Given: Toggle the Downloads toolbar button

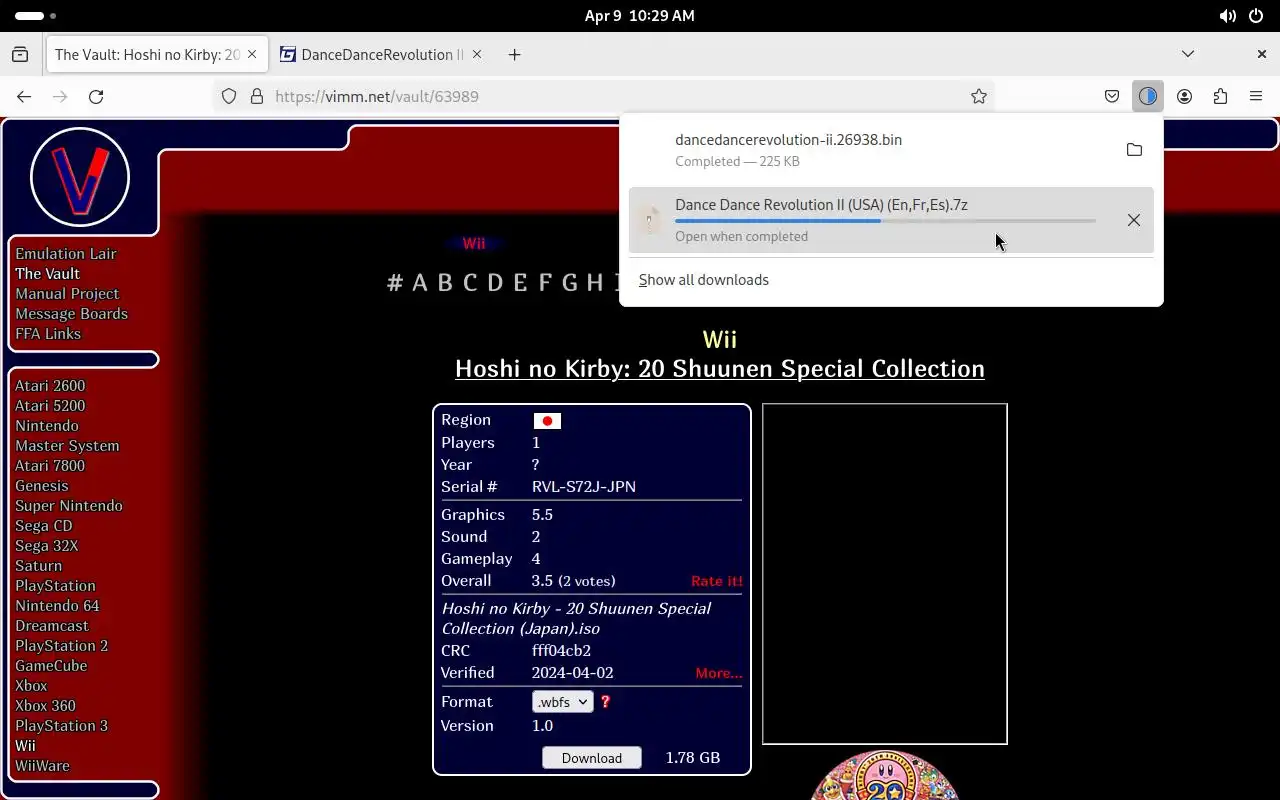Looking at the screenshot, I should pos(1148,97).
